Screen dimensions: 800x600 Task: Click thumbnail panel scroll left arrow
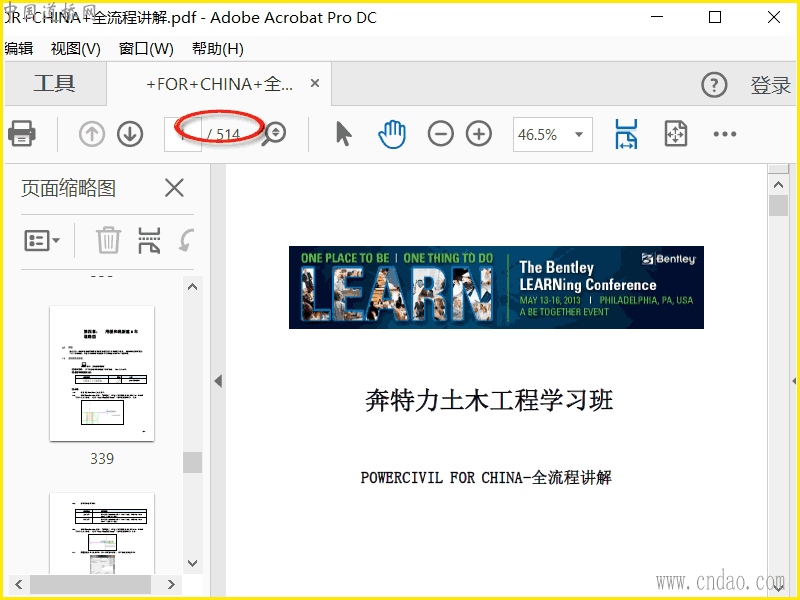[x=19, y=584]
